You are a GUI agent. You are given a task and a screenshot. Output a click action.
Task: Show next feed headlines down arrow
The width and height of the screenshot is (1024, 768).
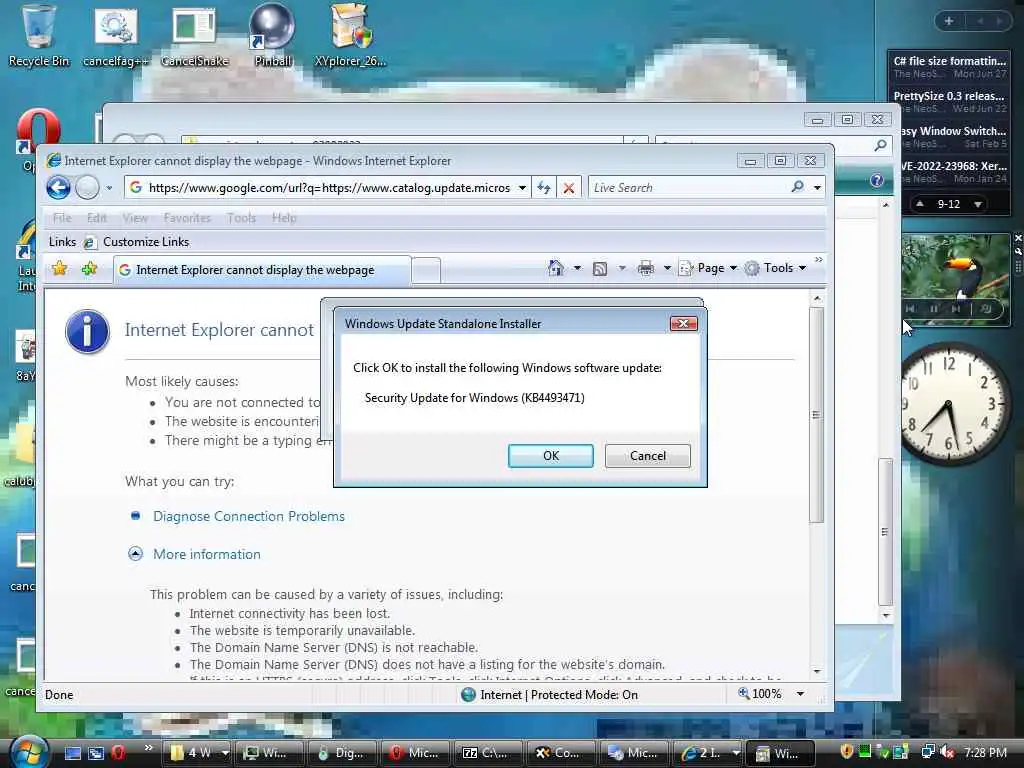click(x=978, y=204)
